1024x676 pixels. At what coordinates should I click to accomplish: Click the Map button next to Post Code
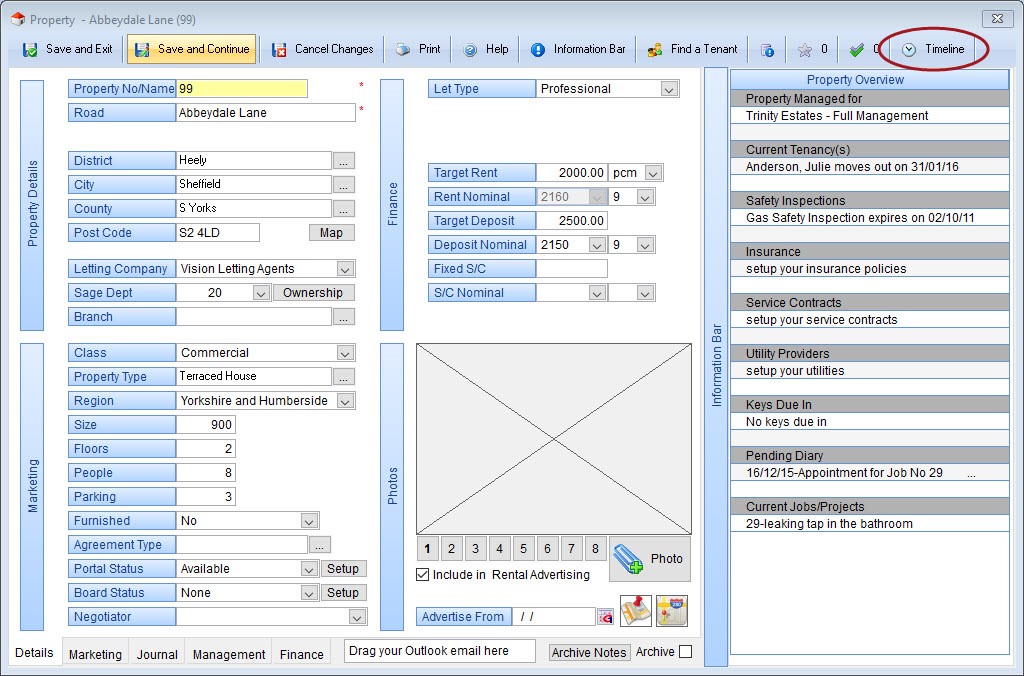point(331,233)
